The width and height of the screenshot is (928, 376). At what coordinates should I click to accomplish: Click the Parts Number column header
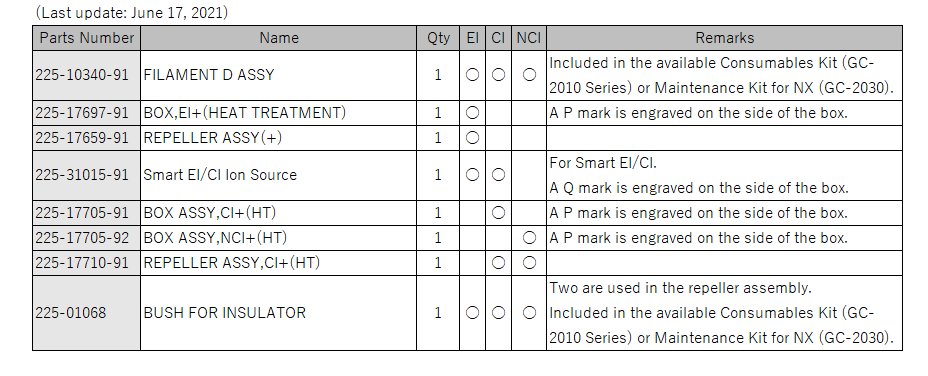[86, 38]
